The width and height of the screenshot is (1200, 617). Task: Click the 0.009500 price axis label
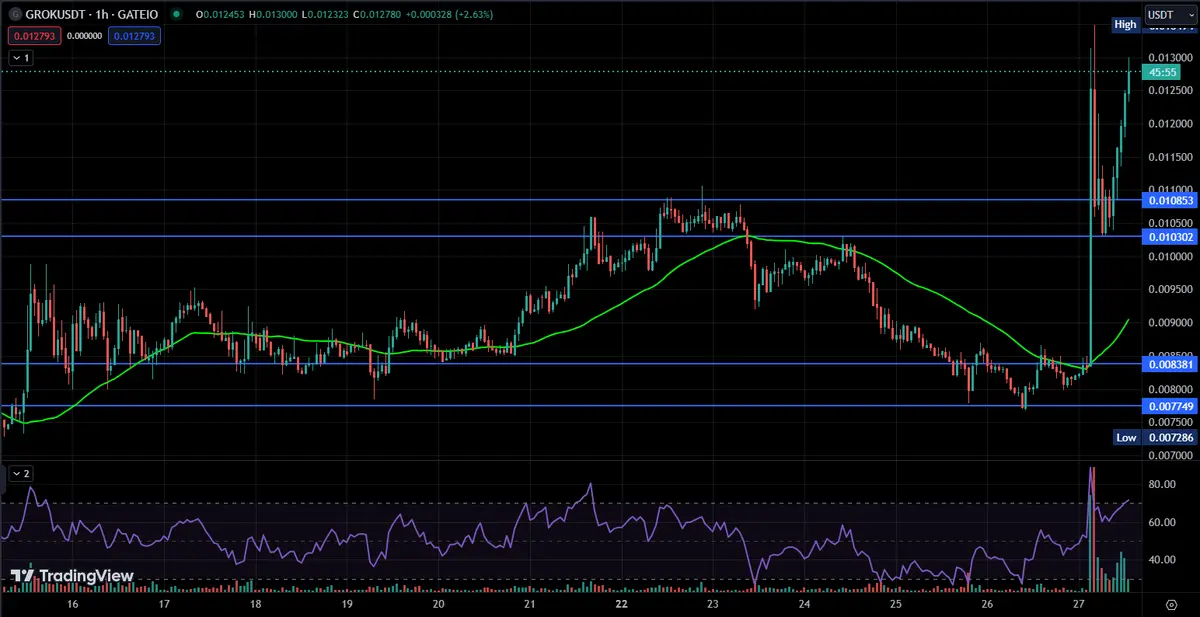click(1171, 290)
